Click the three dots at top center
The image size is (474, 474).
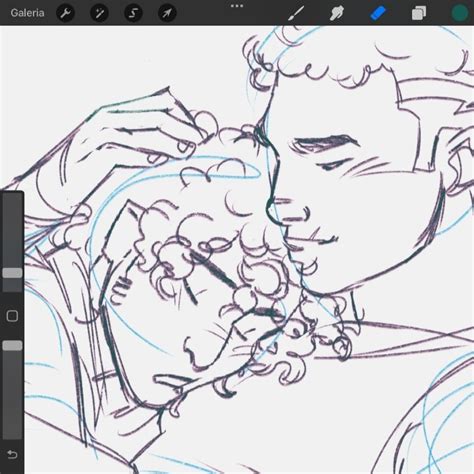(x=237, y=6)
